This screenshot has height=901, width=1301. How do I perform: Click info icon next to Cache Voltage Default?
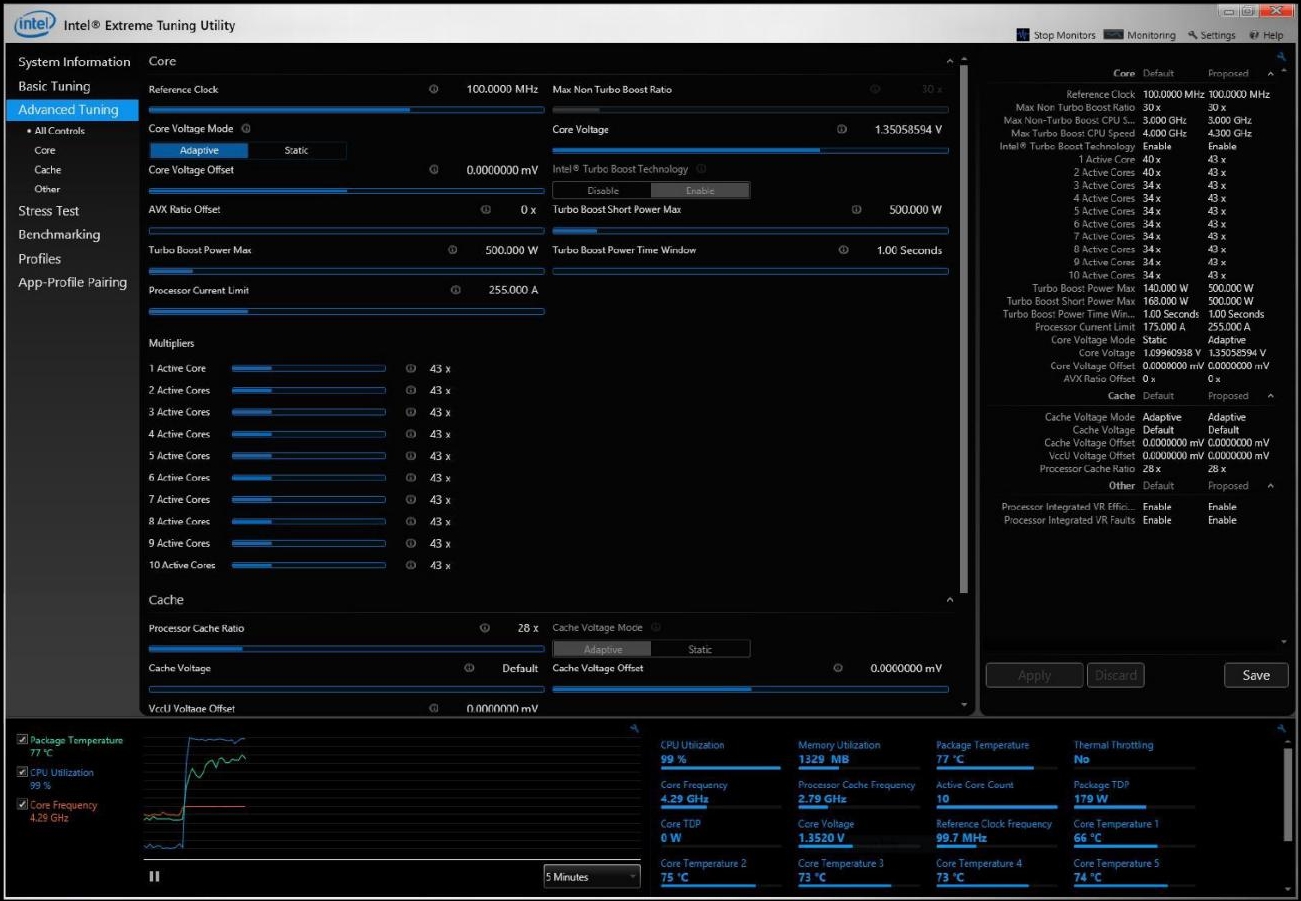pos(468,668)
